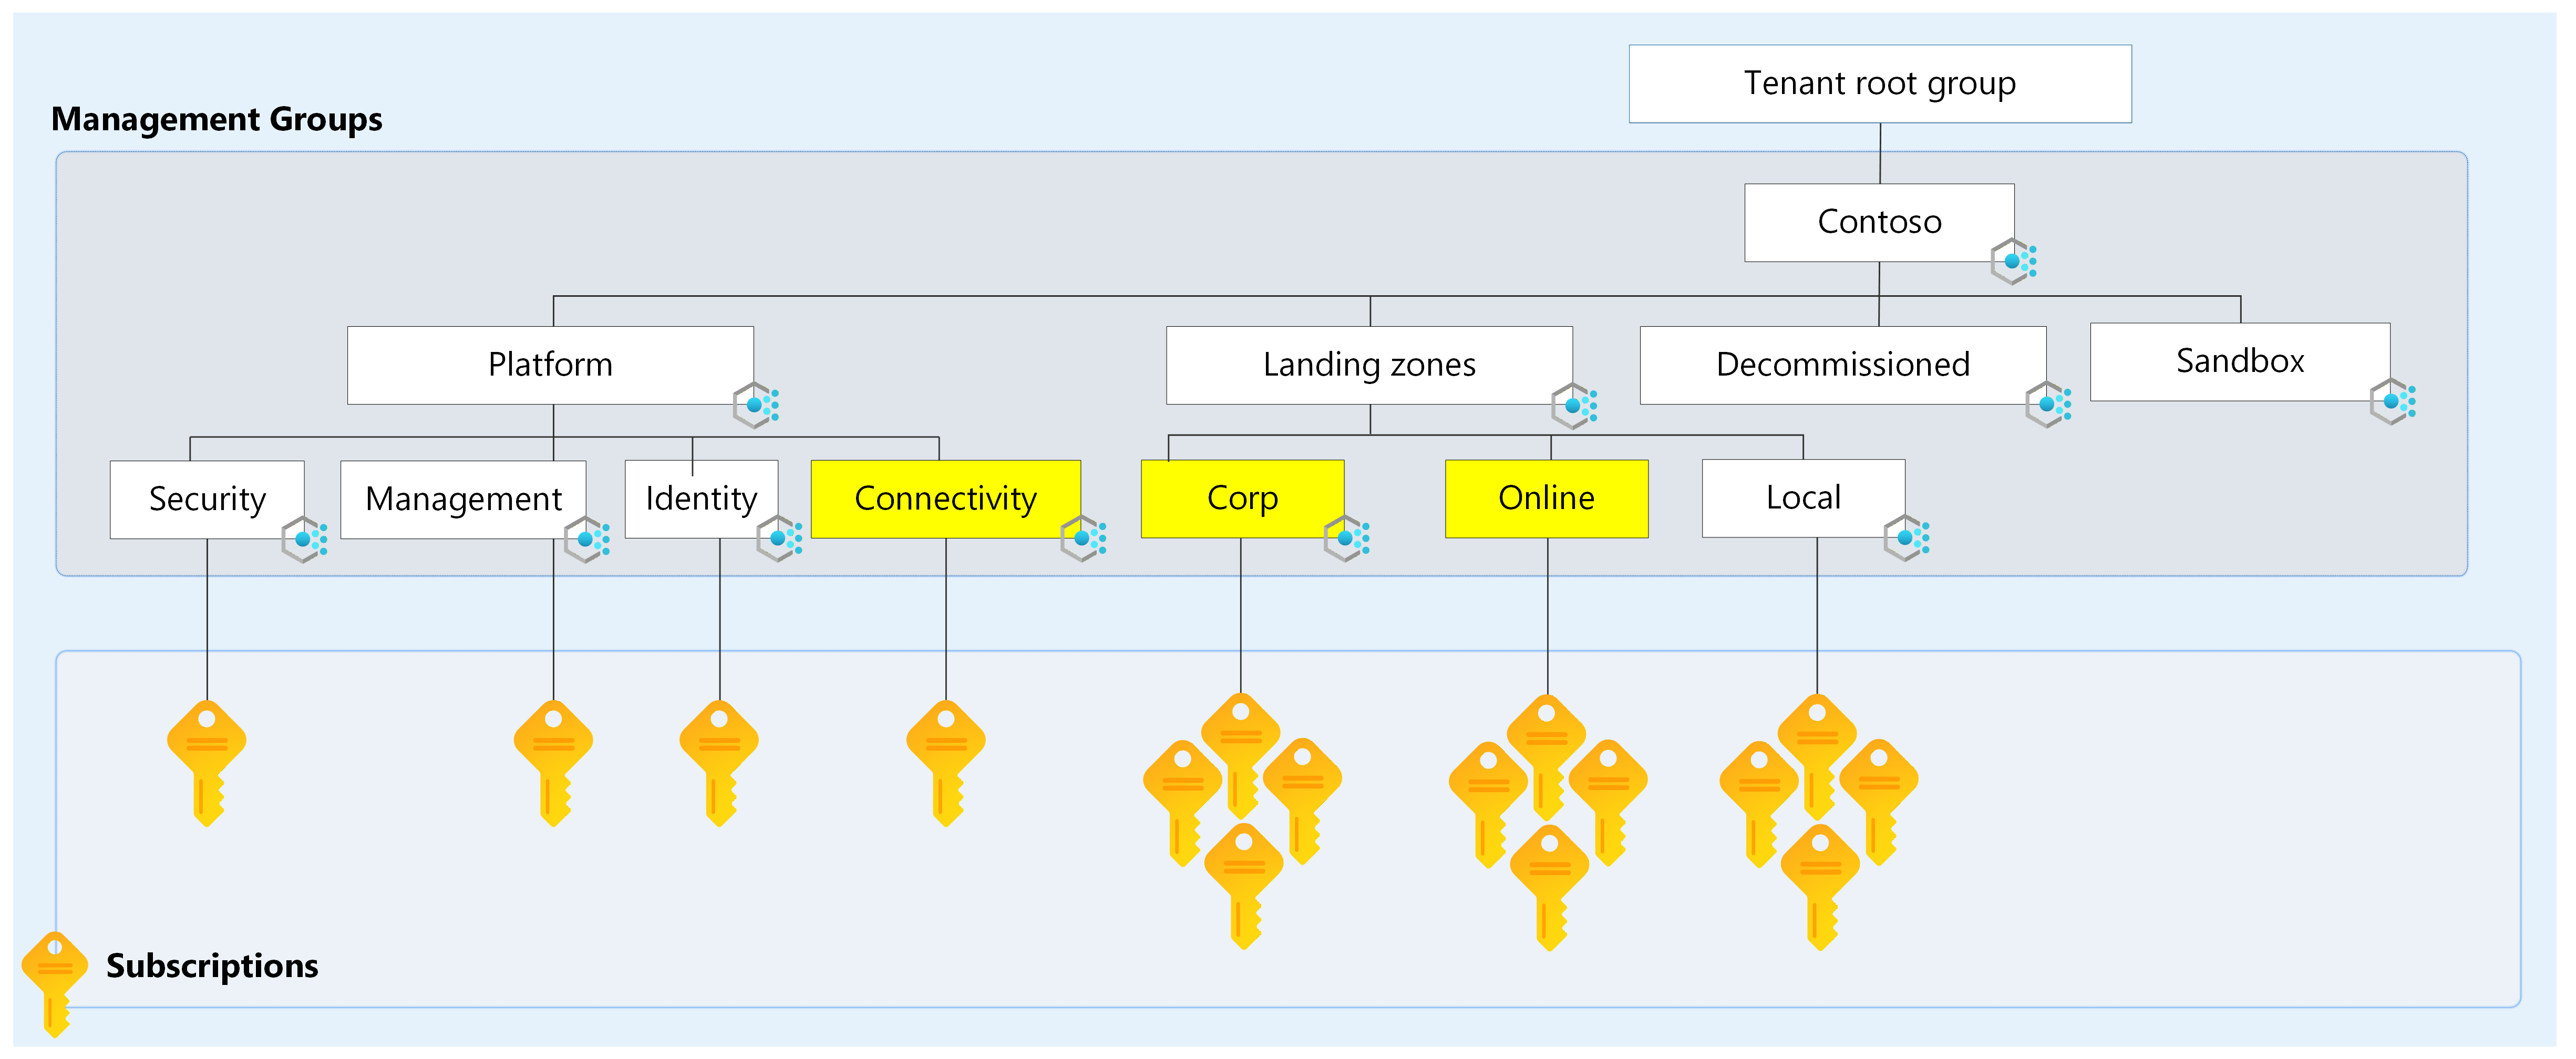Click the highlighted Corp box

(x=1242, y=498)
